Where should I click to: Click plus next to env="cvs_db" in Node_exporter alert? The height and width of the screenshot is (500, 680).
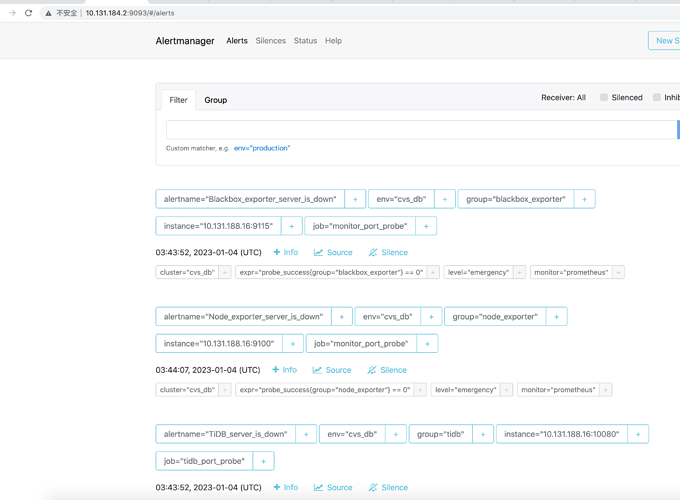tap(431, 317)
